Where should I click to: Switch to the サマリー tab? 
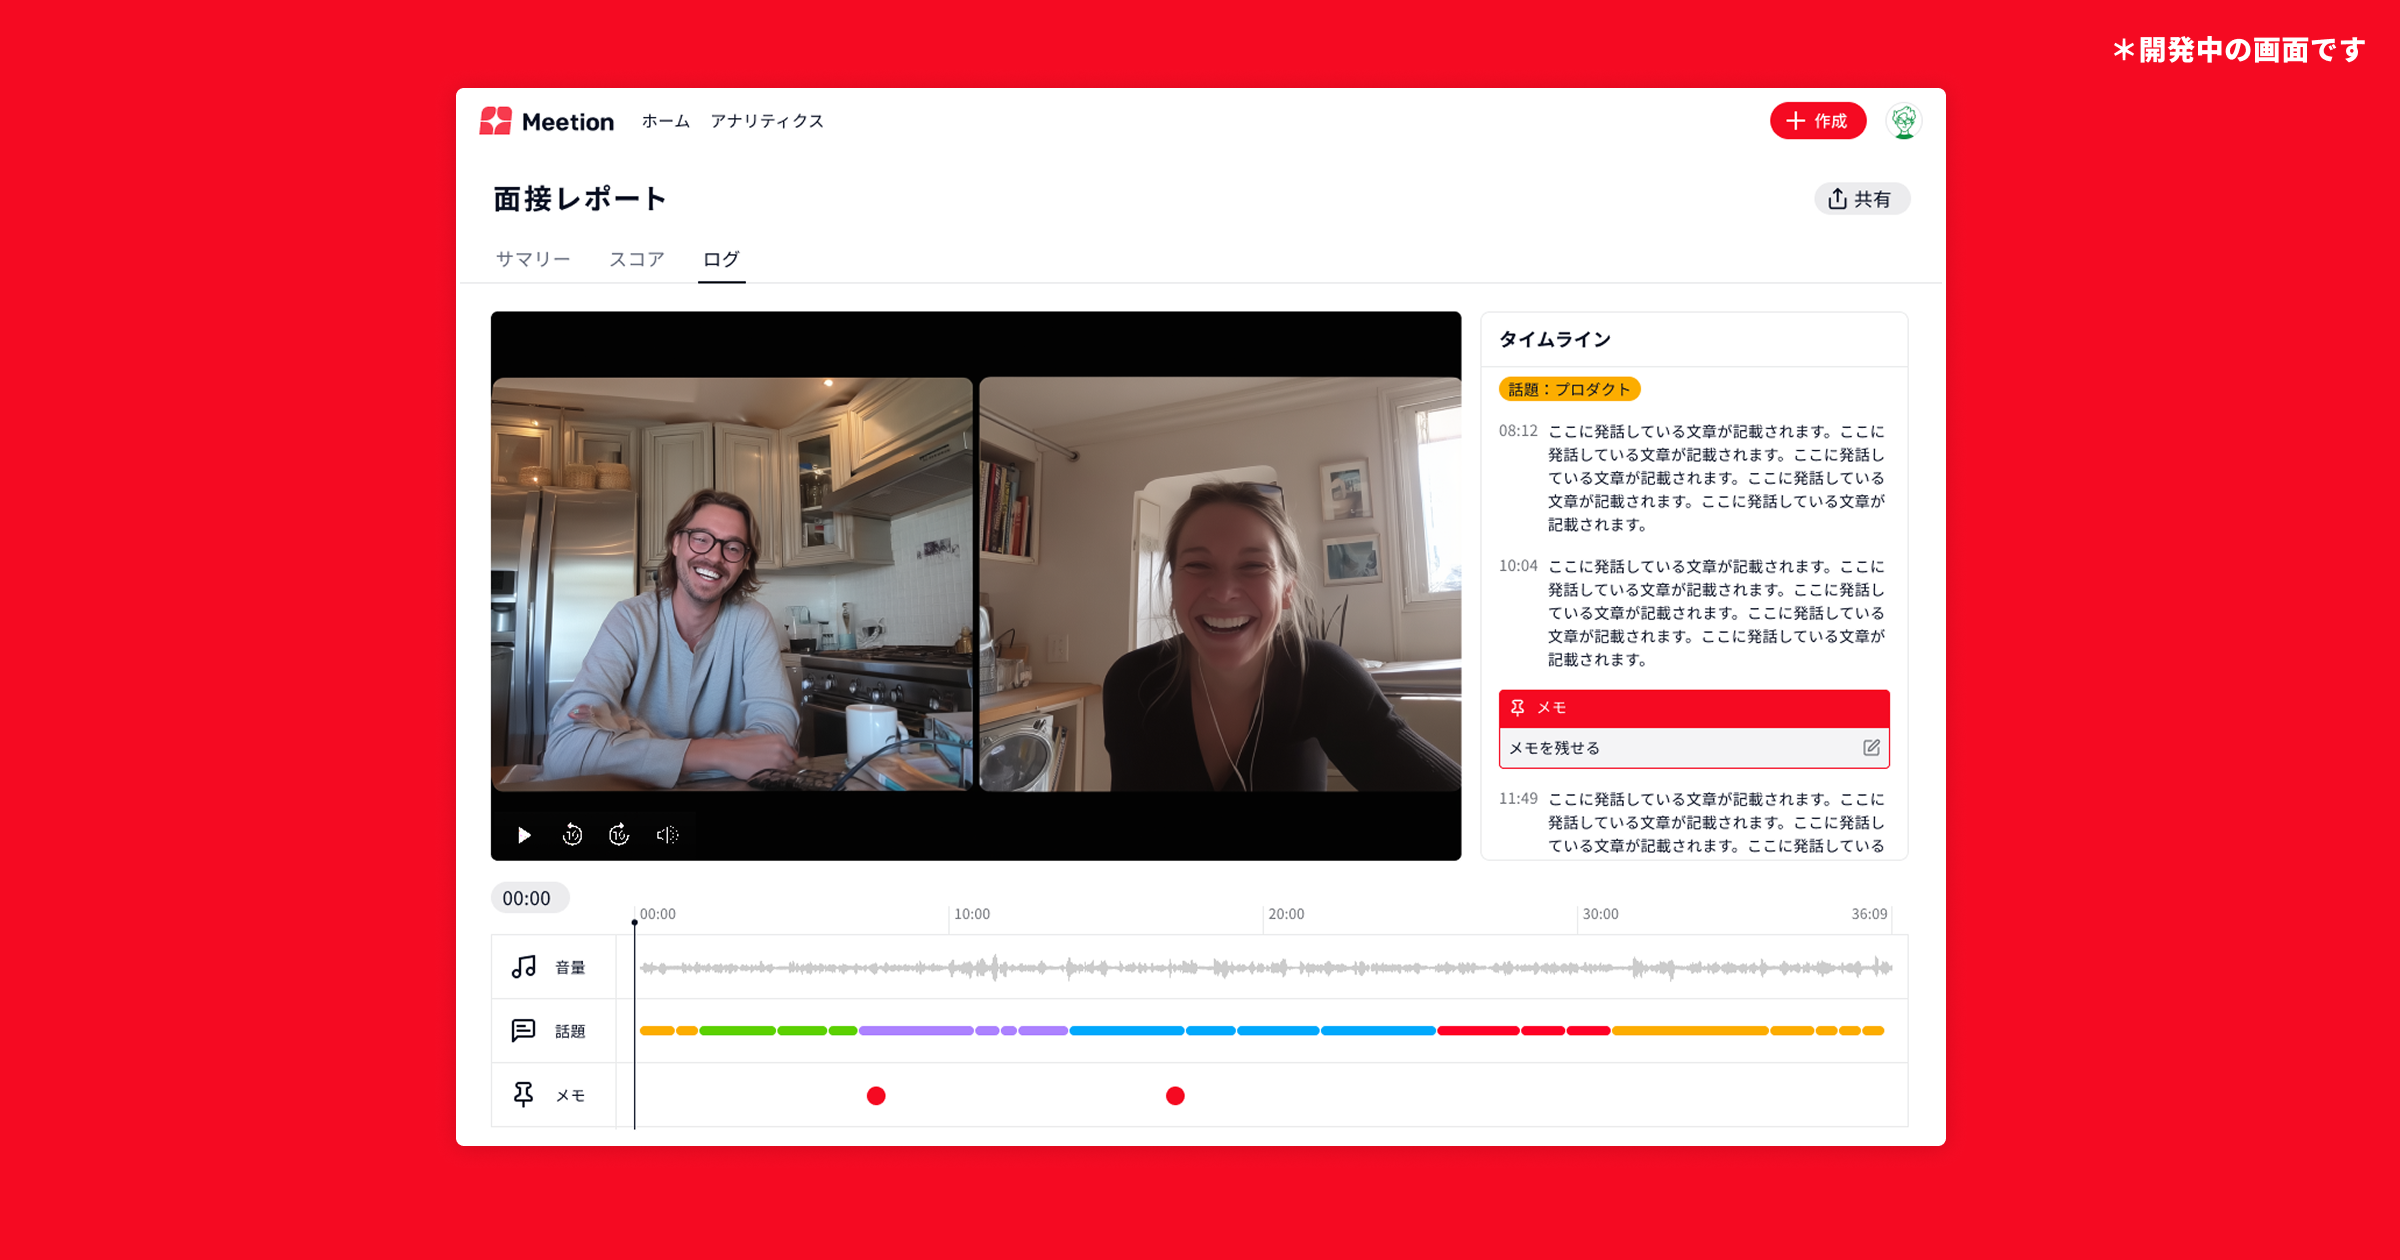tap(533, 260)
